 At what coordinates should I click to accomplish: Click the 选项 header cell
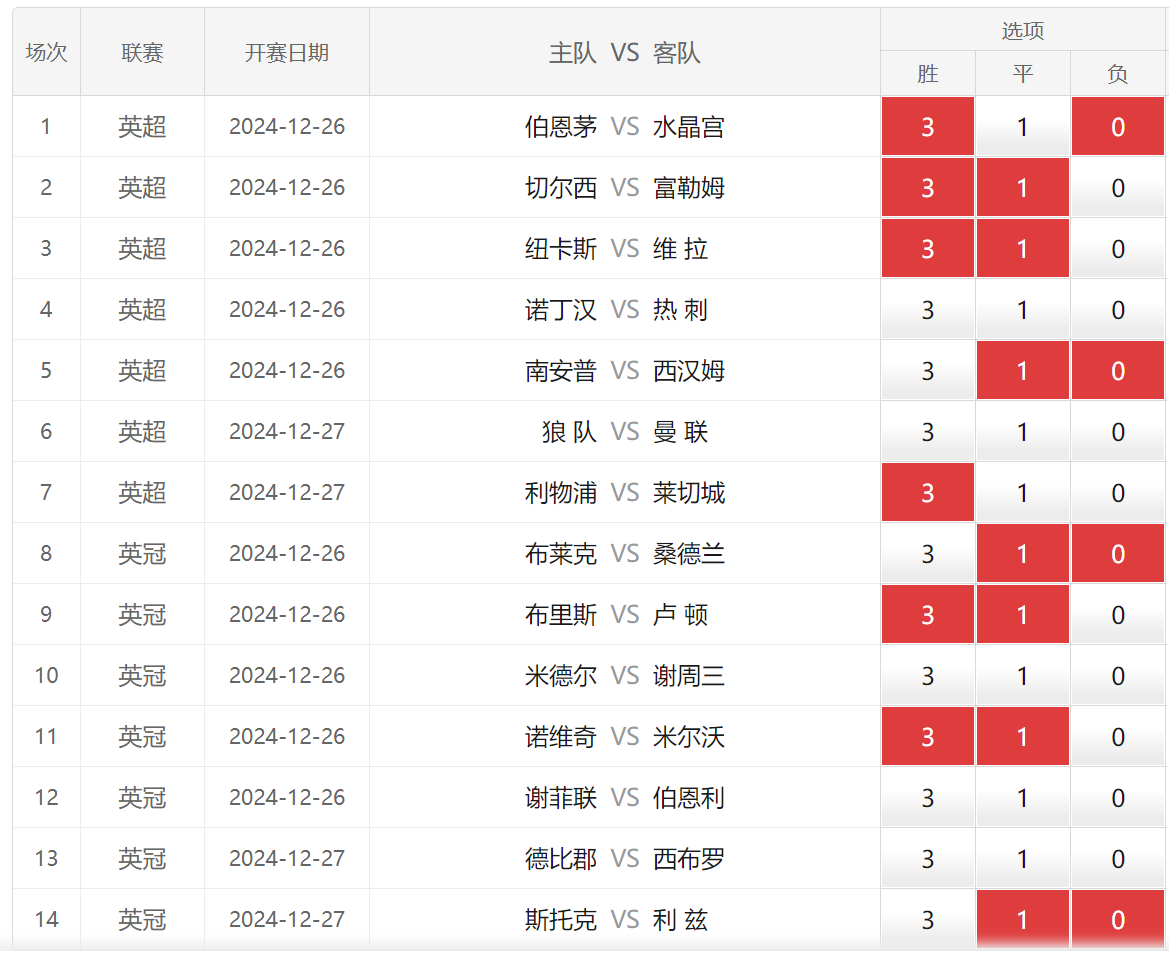1023,30
